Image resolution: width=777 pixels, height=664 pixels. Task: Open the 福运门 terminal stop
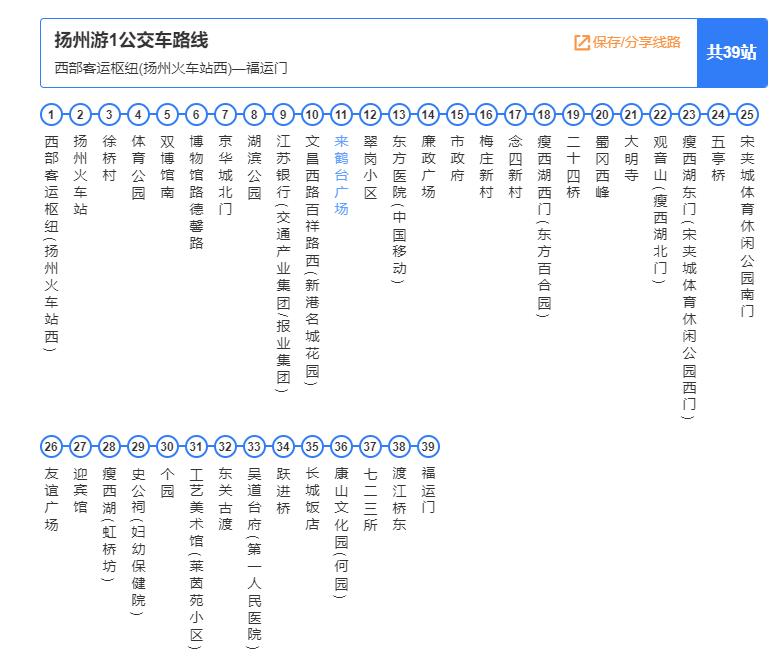428,490
